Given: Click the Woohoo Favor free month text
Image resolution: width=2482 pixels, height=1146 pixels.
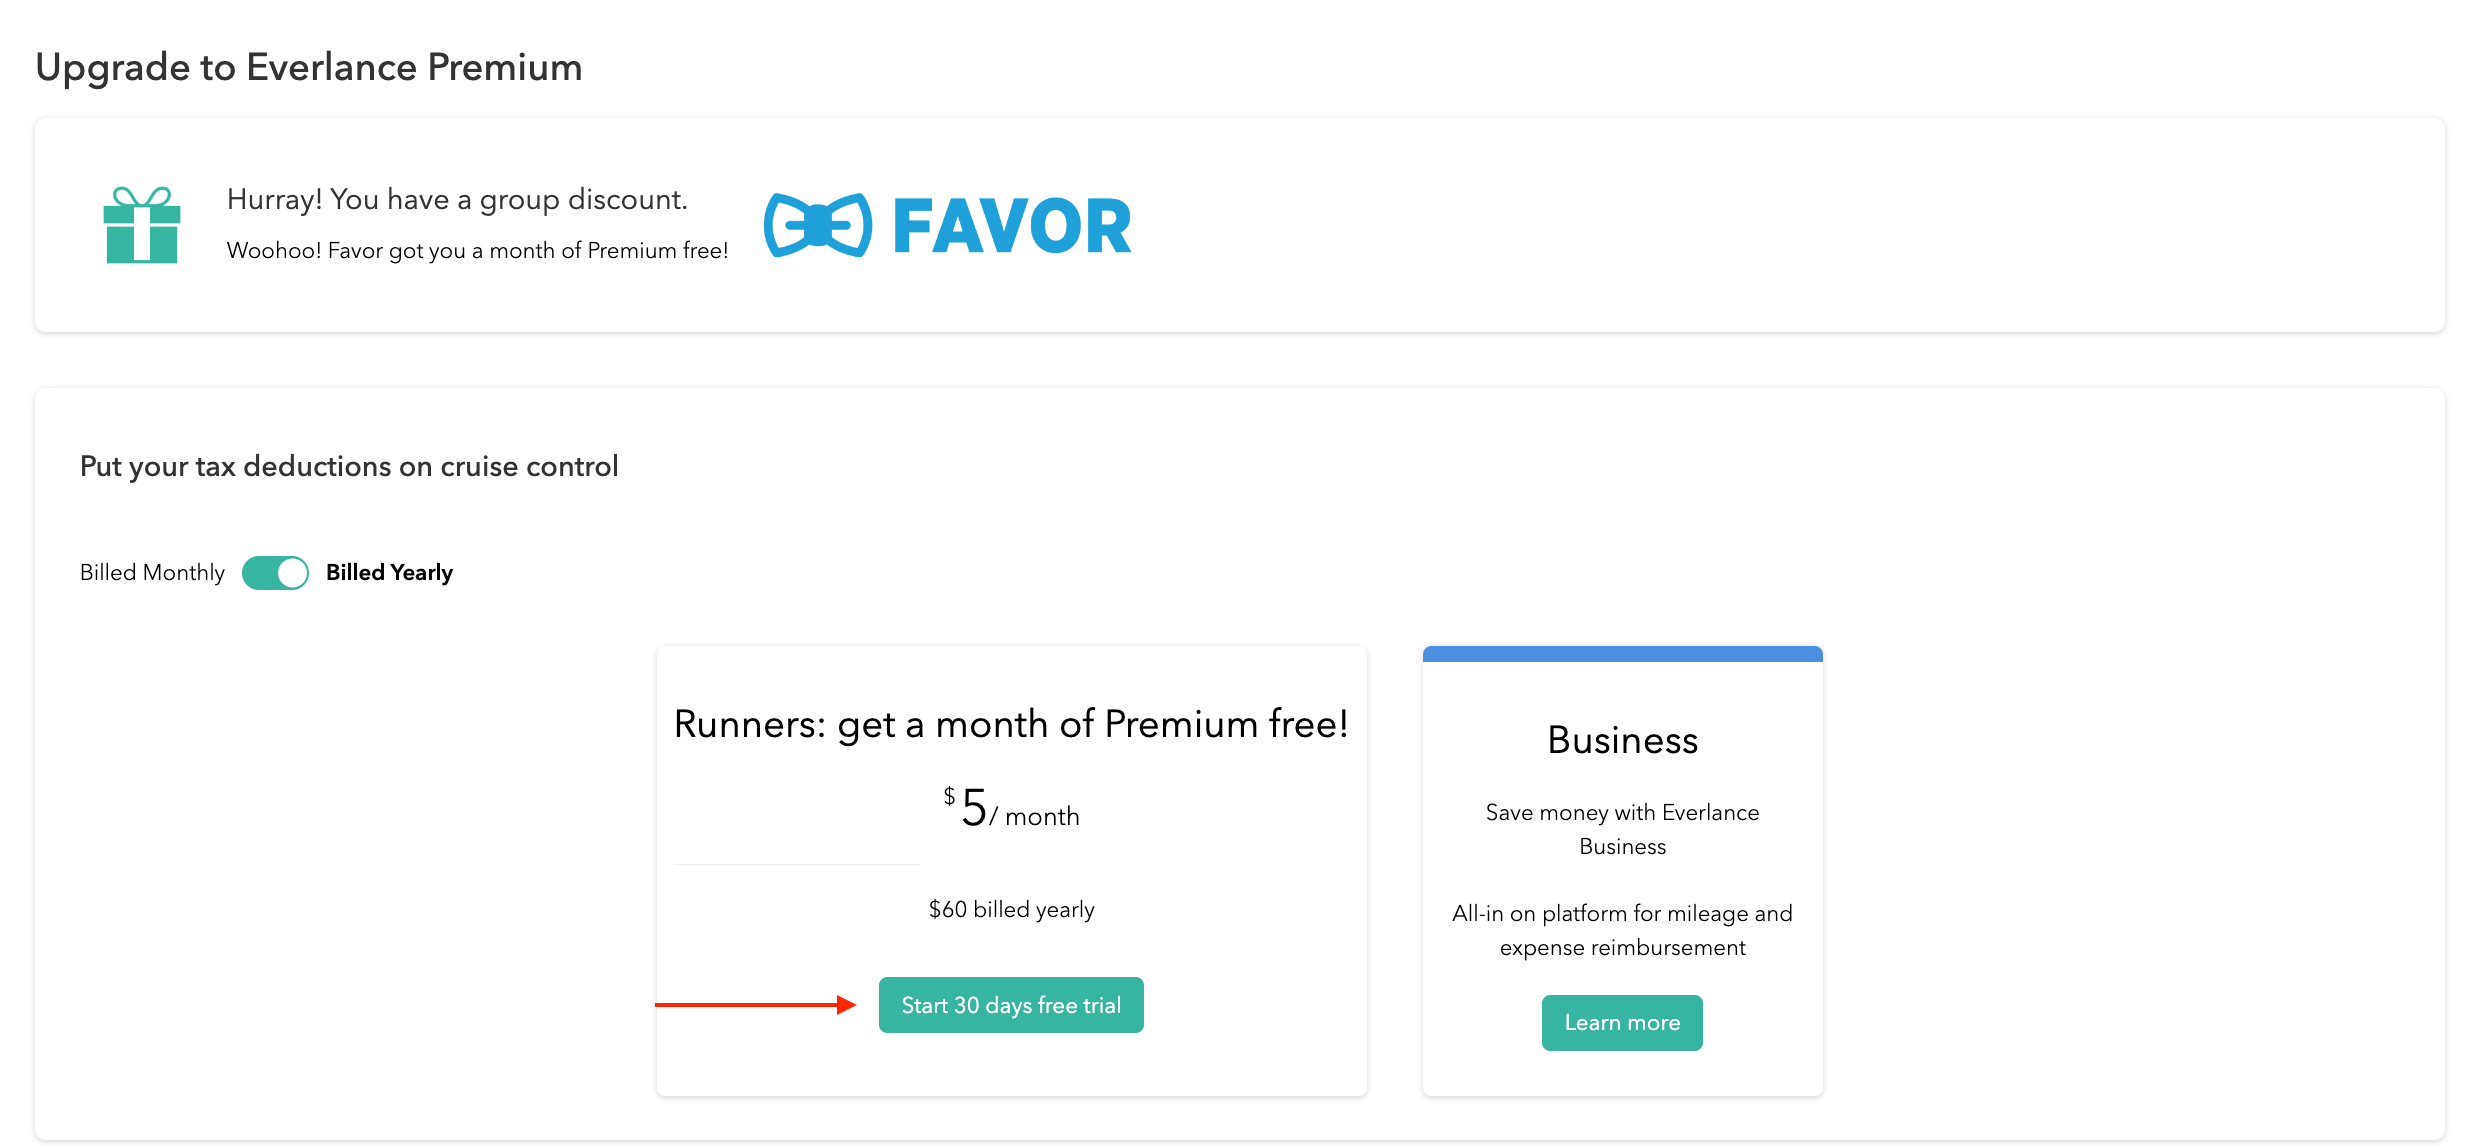Looking at the screenshot, I should pyautogui.click(x=477, y=251).
